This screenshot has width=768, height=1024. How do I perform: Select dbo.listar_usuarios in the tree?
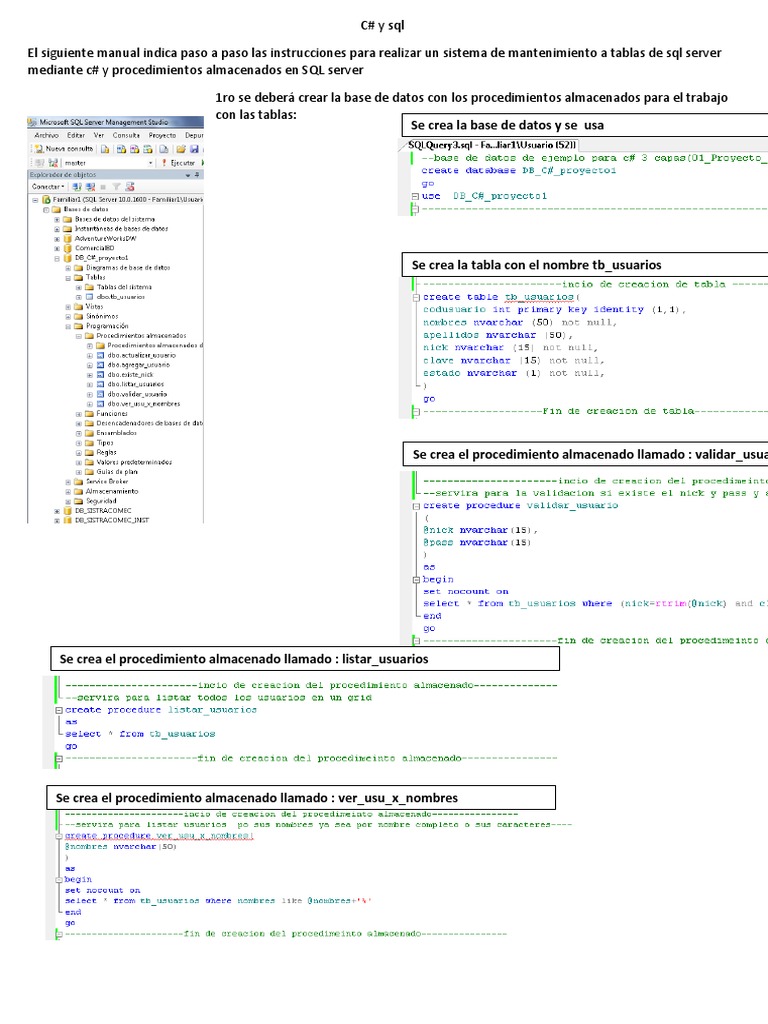136,384
